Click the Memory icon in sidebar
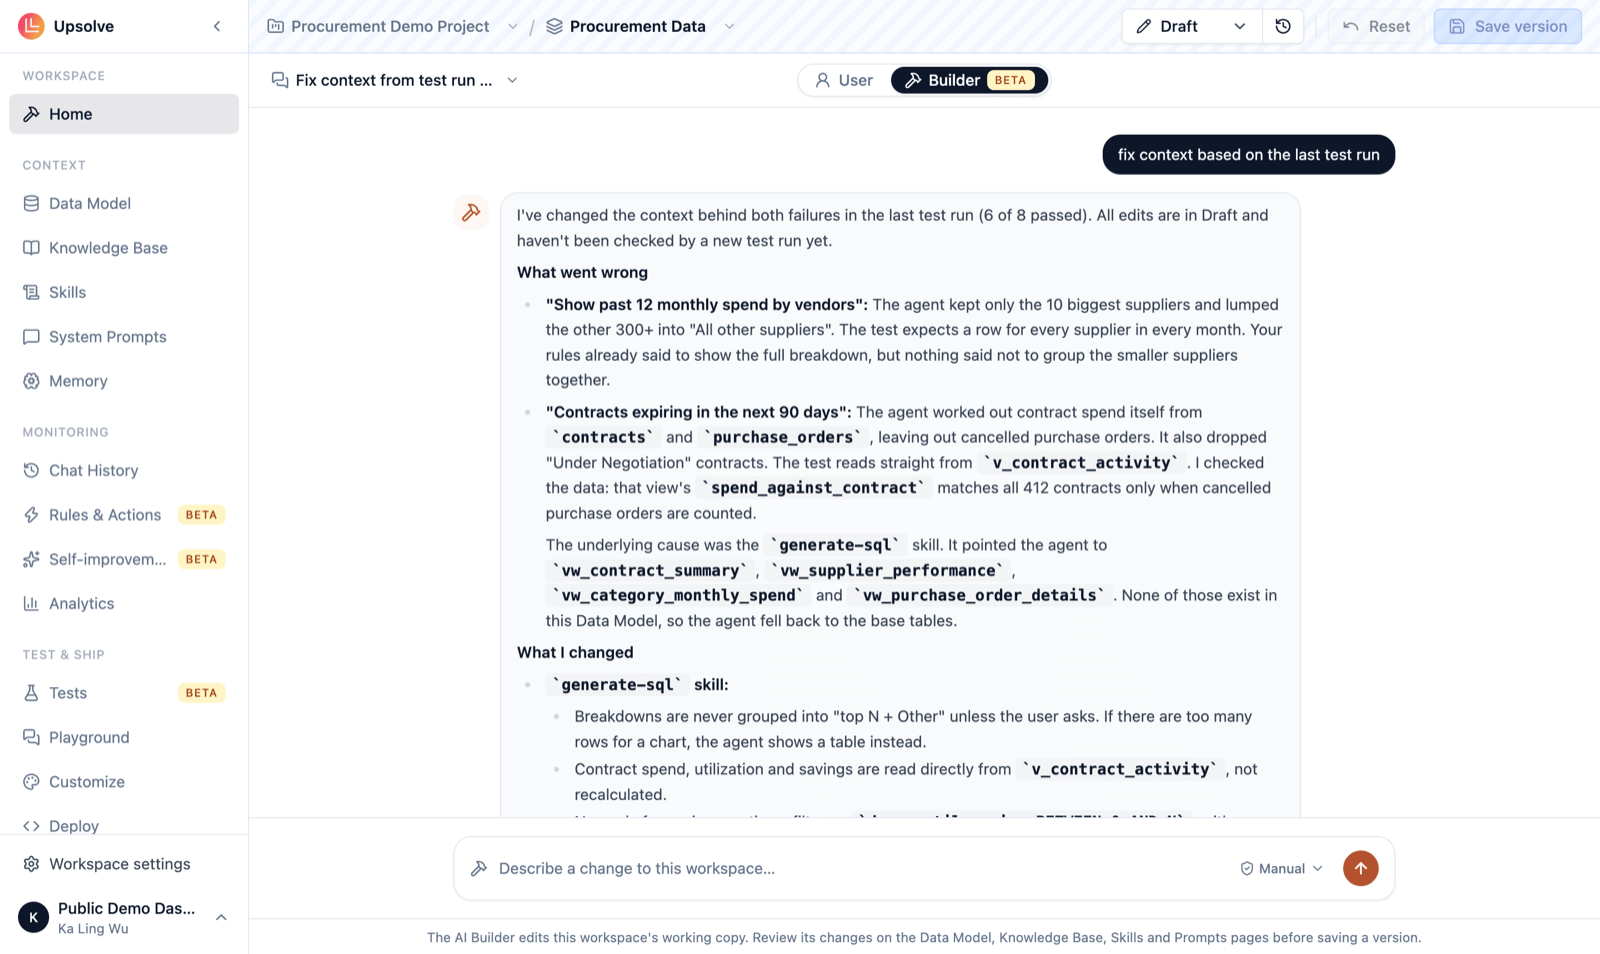Screen dimensions: 1600x954 tap(31, 381)
